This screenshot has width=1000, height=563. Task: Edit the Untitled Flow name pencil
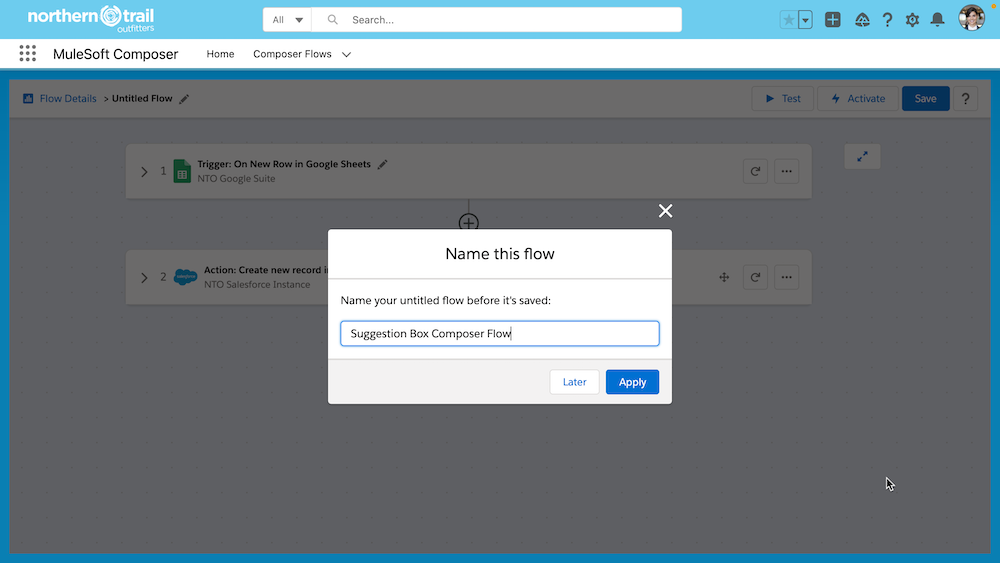[x=184, y=99]
